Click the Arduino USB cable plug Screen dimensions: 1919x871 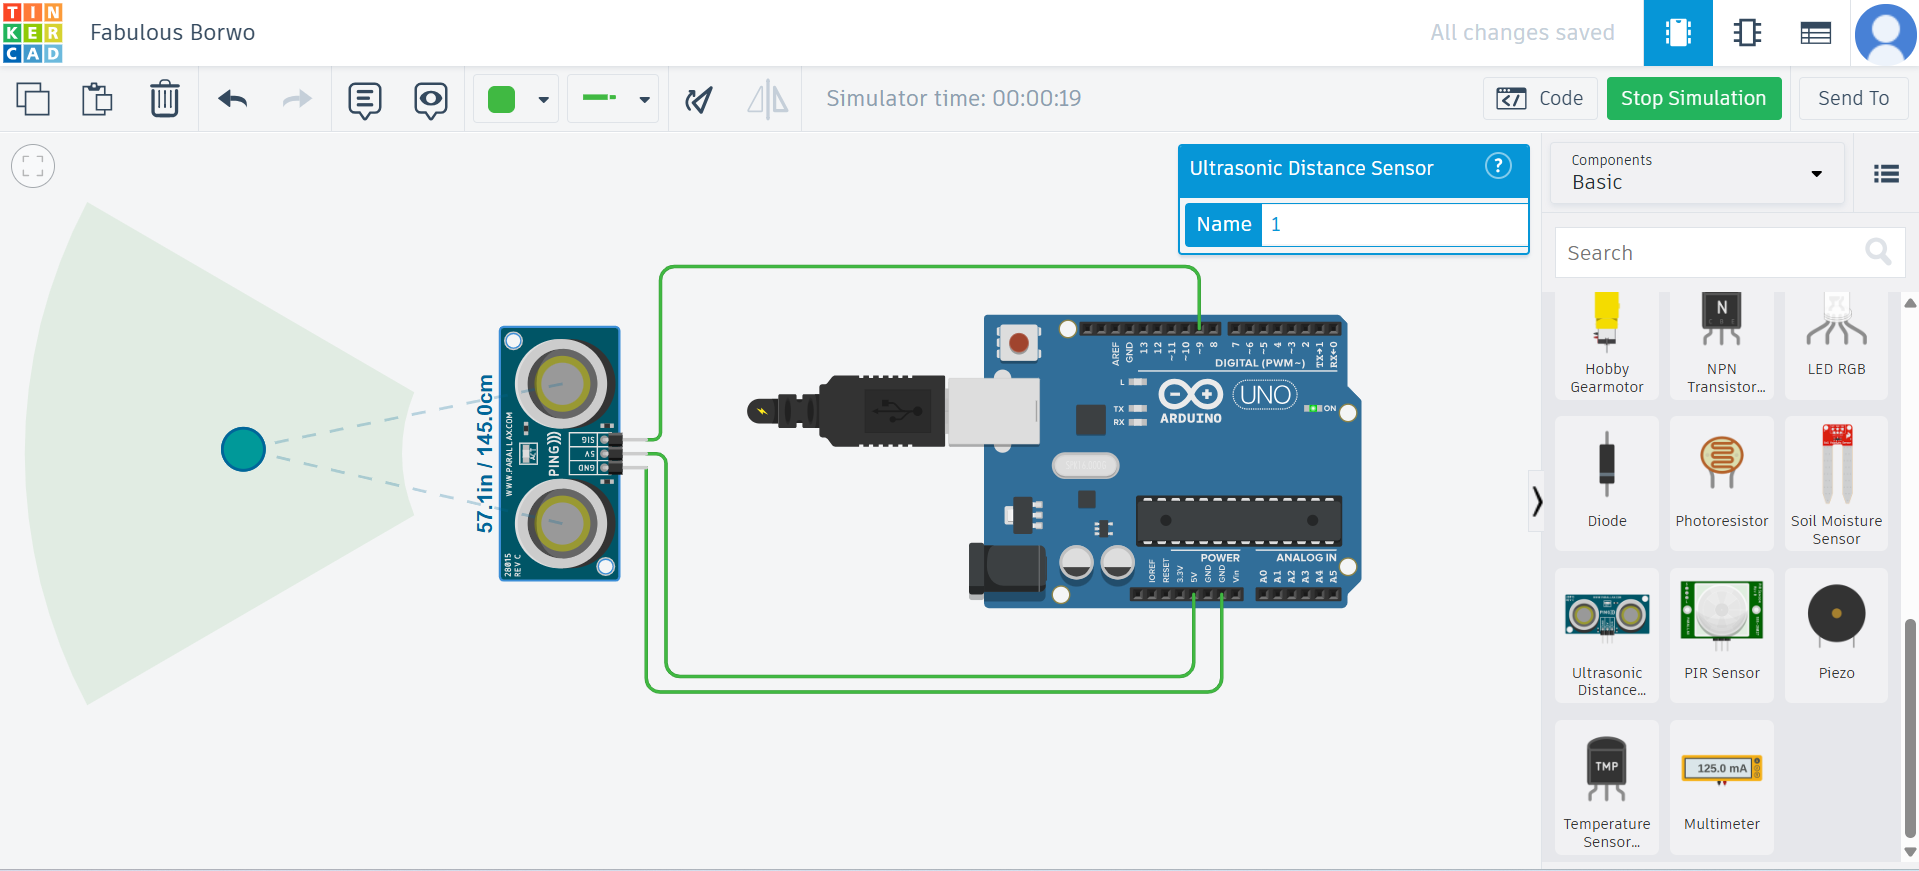892,410
